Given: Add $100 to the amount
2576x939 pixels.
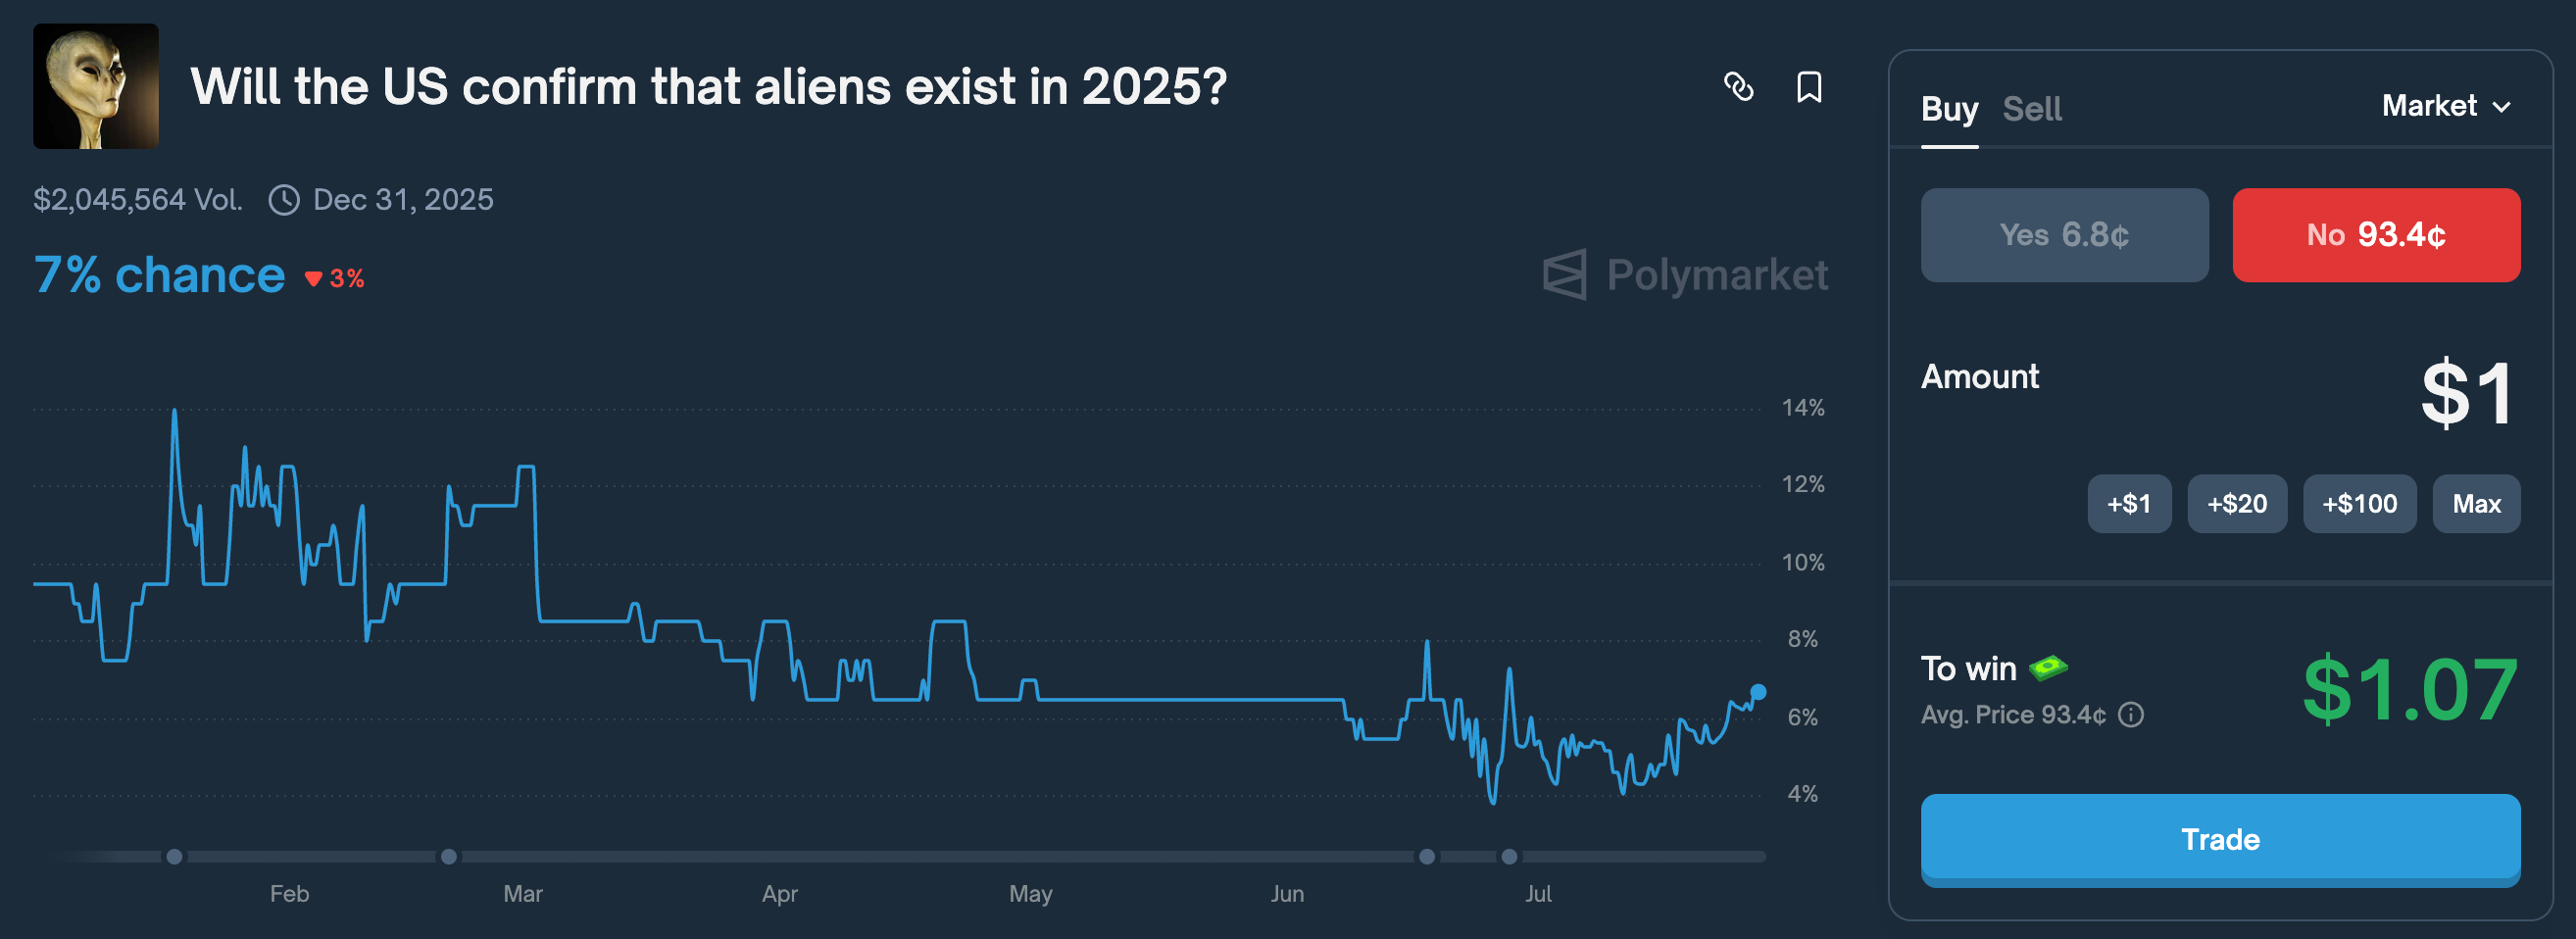Looking at the screenshot, I should pyautogui.click(x=2359, y=504).
